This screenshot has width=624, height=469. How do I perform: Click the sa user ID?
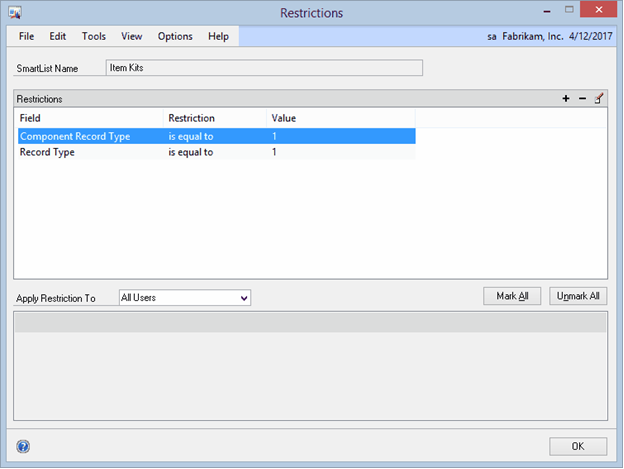(492, 37)
